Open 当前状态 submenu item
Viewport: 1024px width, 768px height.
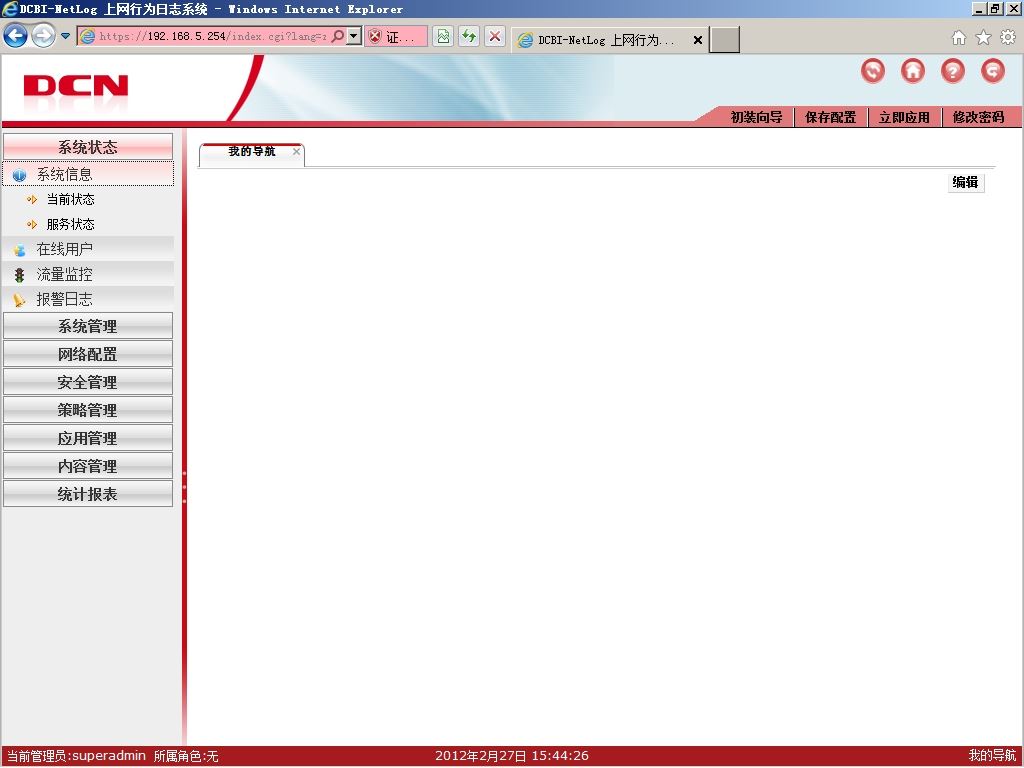(71, 199)
